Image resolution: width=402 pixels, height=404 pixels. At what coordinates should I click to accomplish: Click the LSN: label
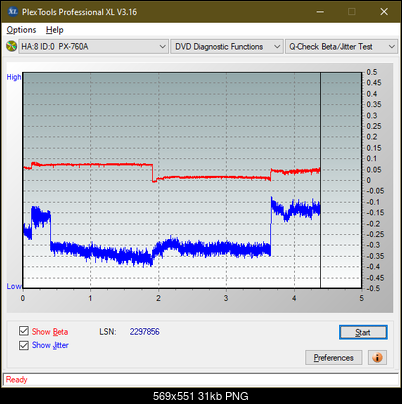click(x=108, y=332)
